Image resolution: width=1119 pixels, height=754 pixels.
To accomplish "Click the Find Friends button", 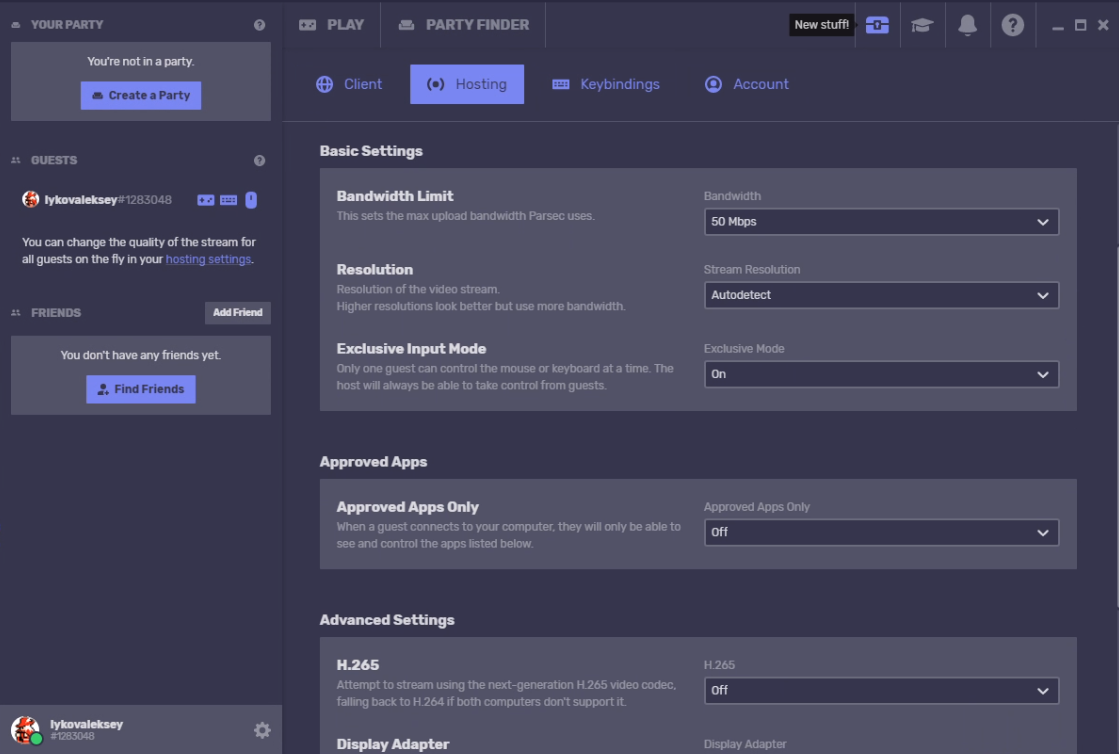I will coord(141,389).
